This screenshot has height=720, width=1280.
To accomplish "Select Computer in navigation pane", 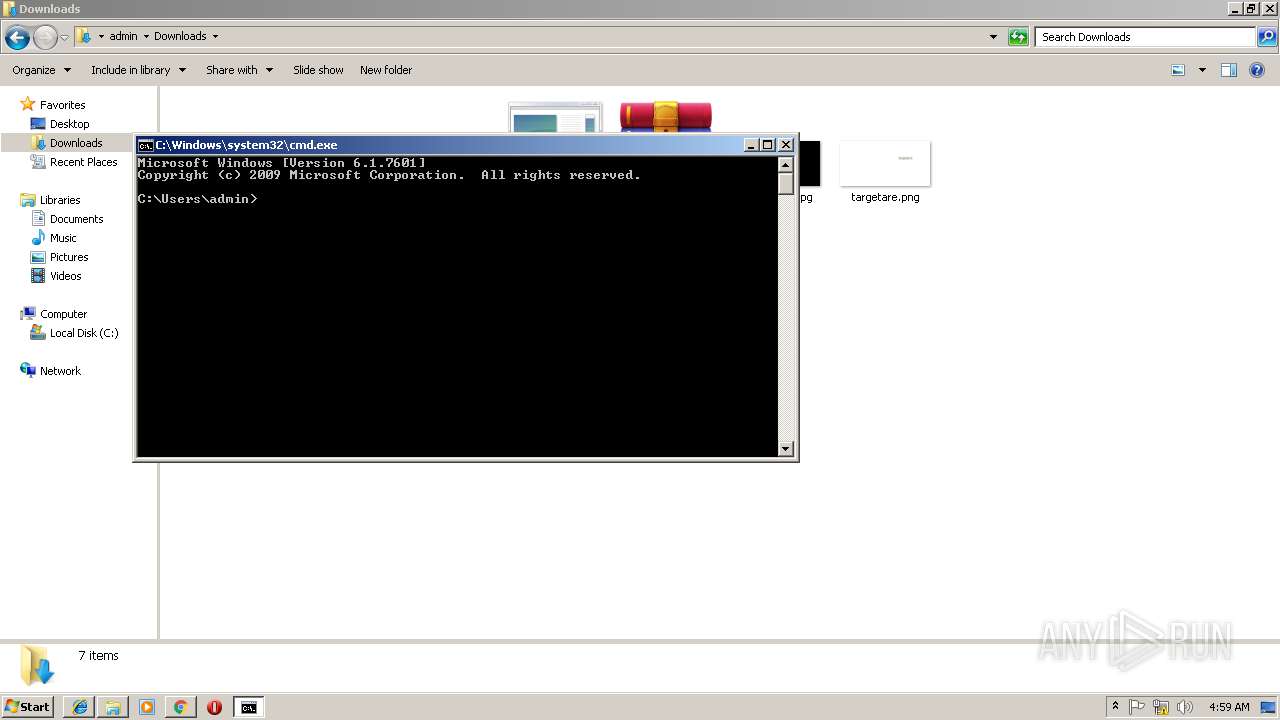I will coord(63,314).
